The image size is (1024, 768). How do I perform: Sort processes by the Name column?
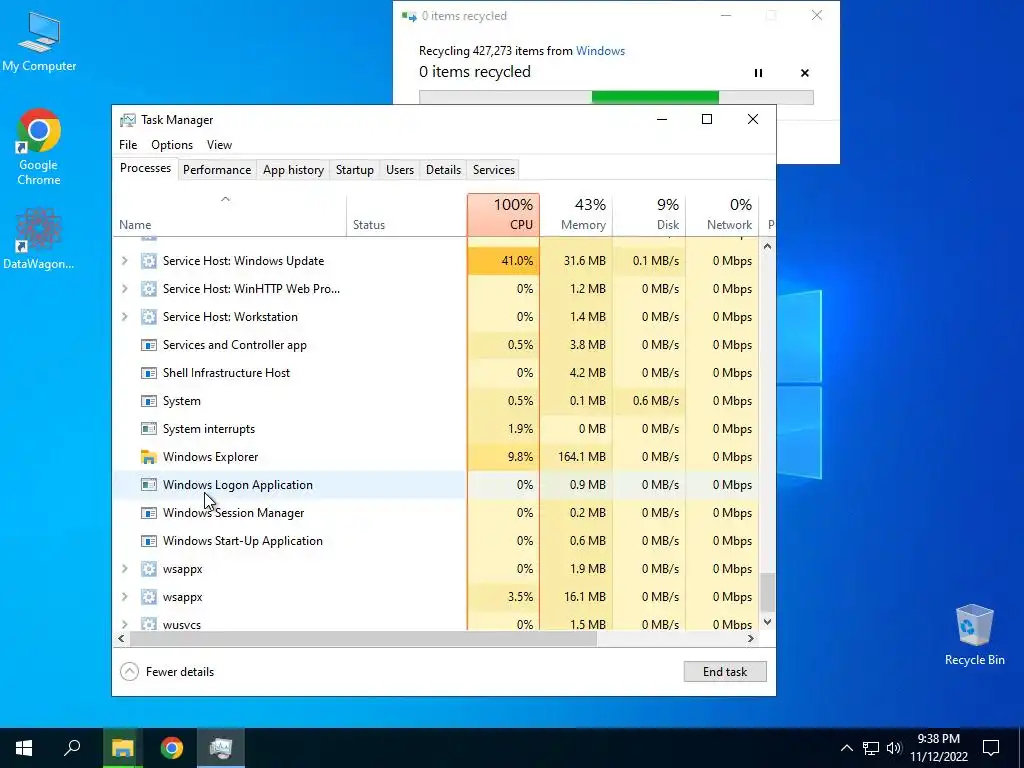(229, 216)
